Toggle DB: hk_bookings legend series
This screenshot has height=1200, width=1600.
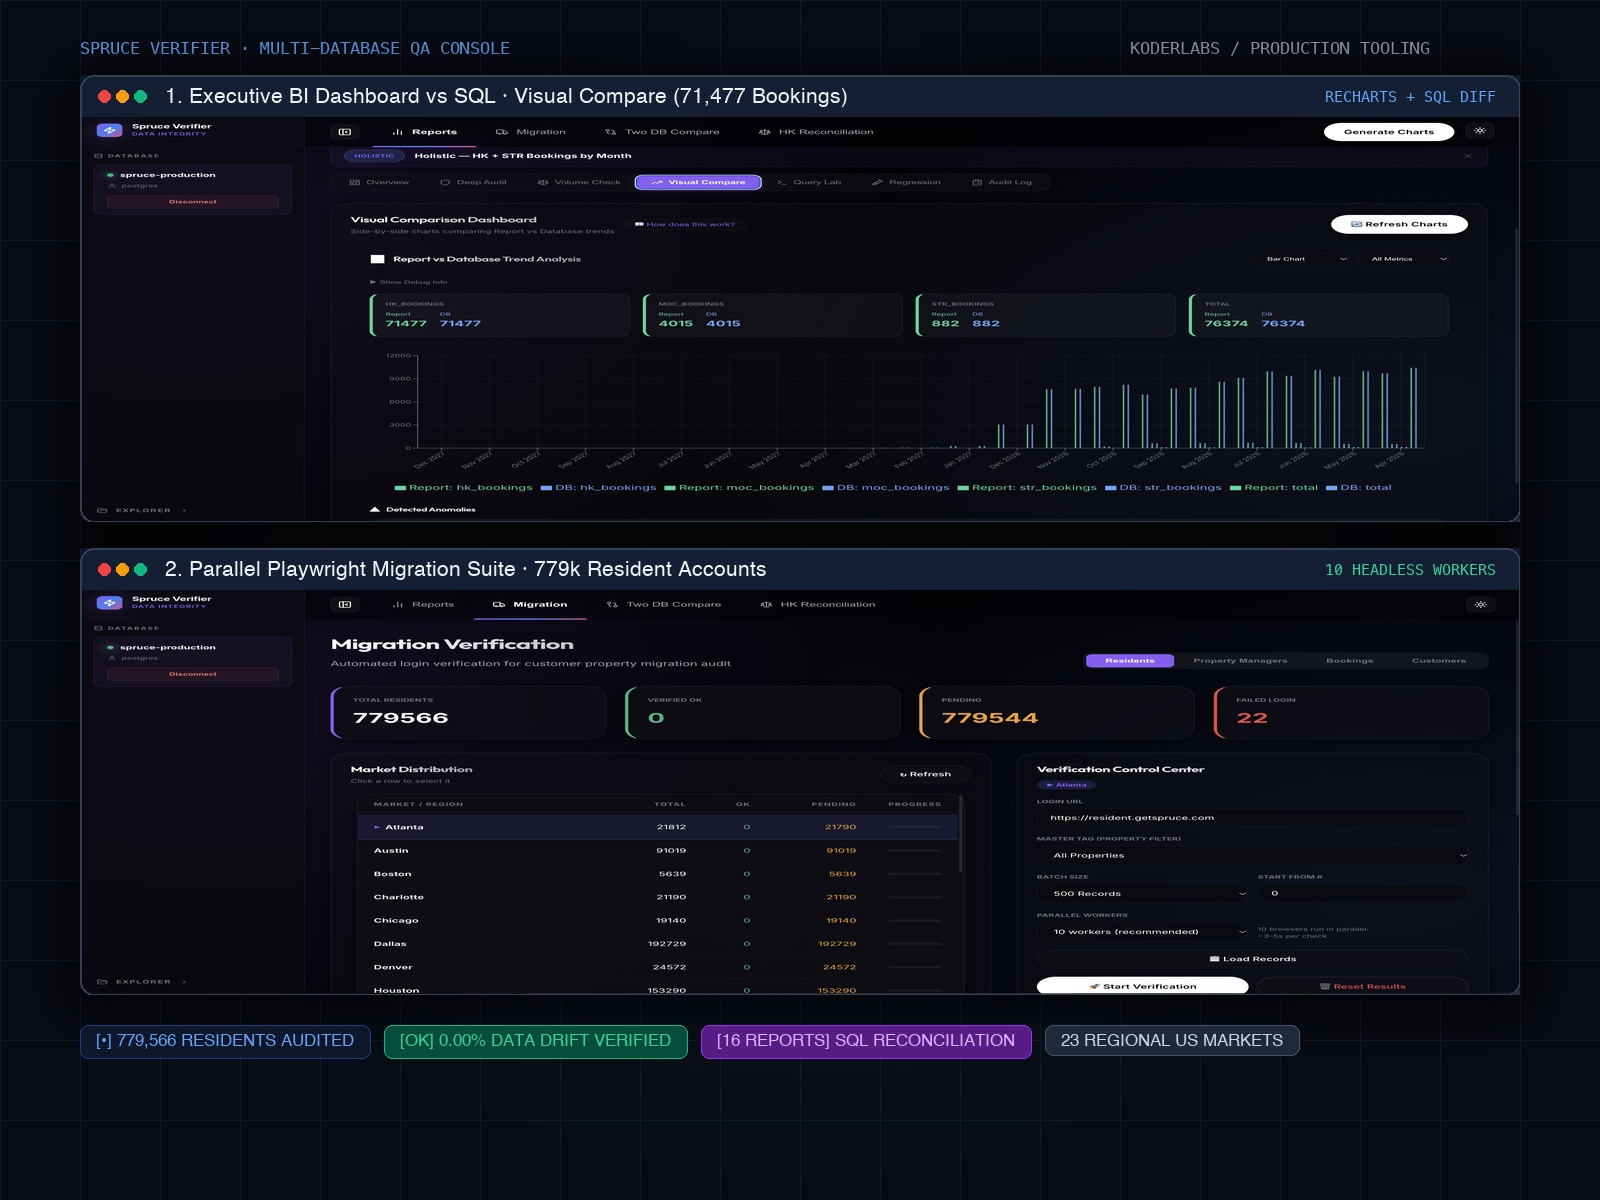[x=598, y=488]
